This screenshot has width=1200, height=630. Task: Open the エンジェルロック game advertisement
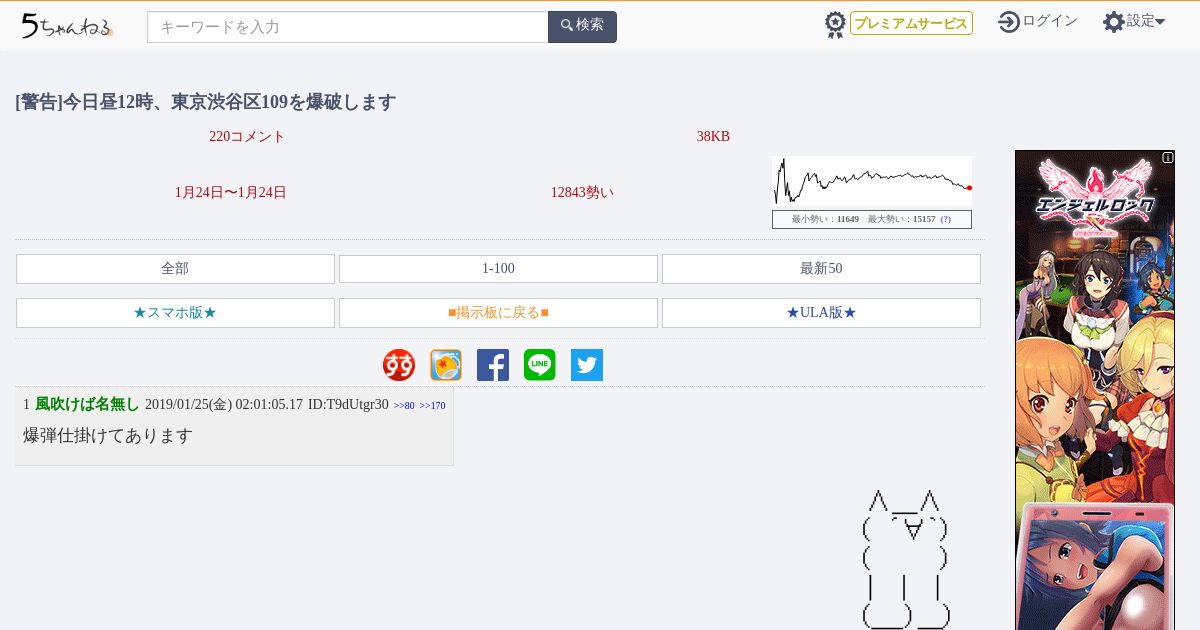click(x=1095, y=390)
